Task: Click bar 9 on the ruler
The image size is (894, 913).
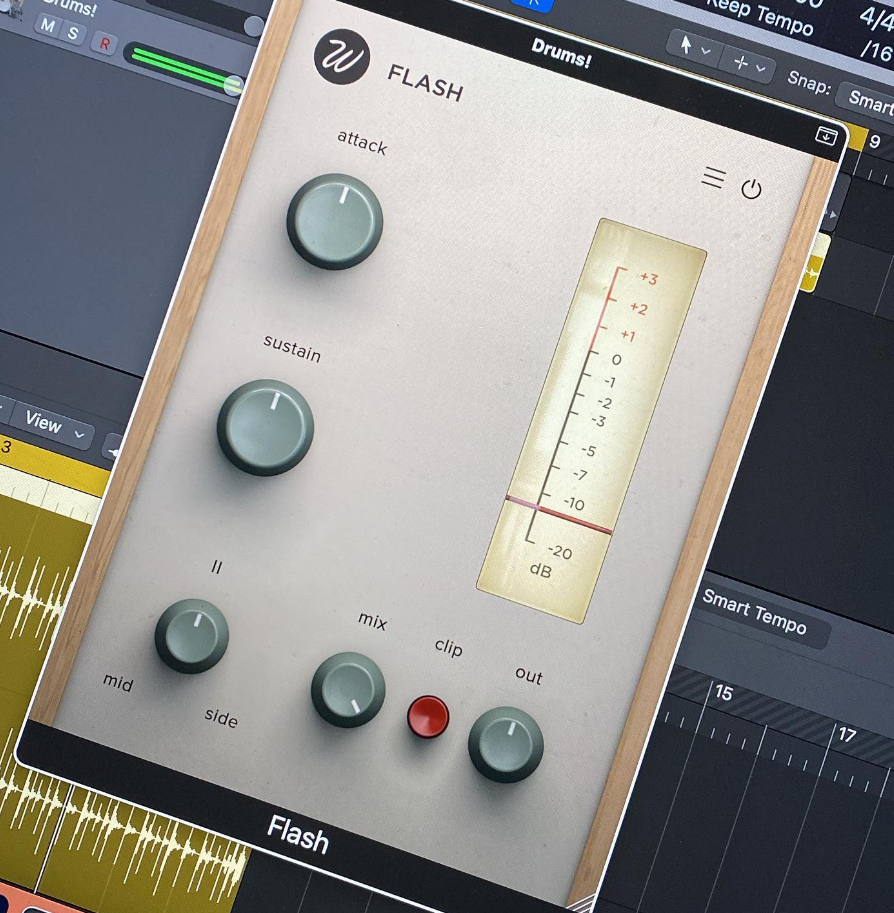Action: click(874, 141)
